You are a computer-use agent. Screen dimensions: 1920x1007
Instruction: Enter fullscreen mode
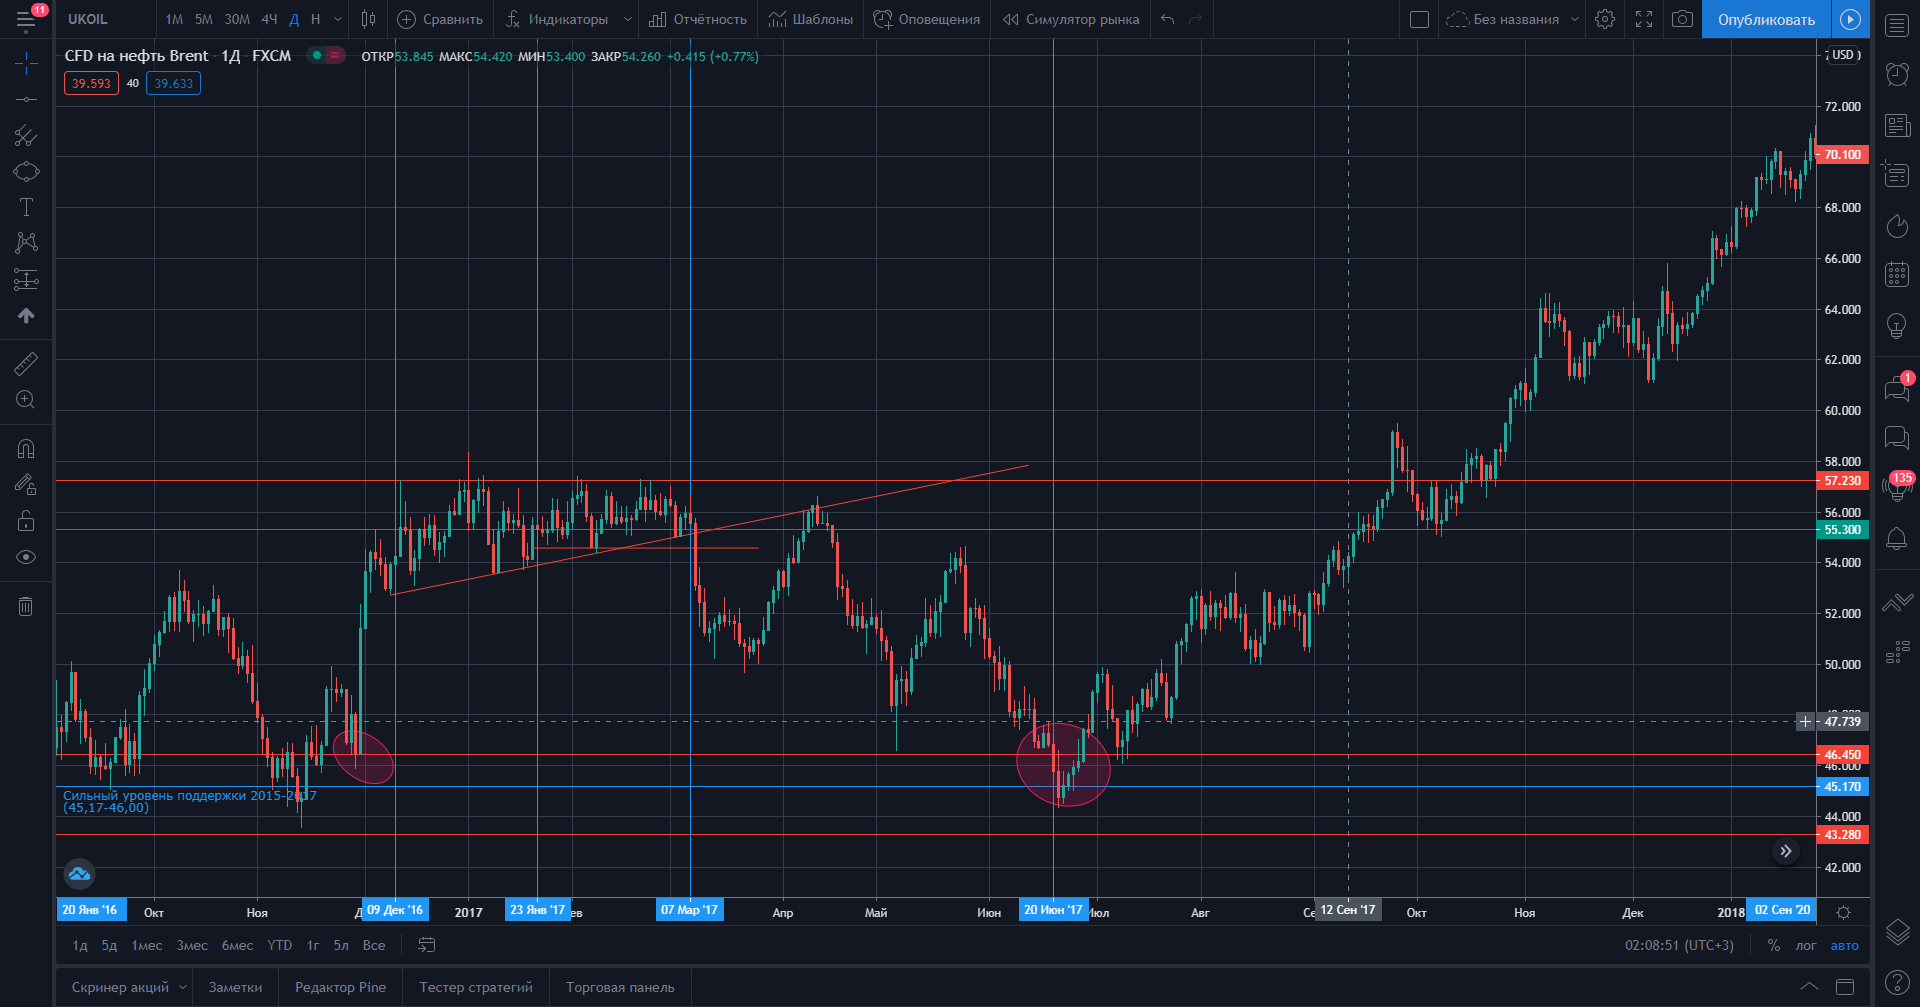coord(1644,19)
